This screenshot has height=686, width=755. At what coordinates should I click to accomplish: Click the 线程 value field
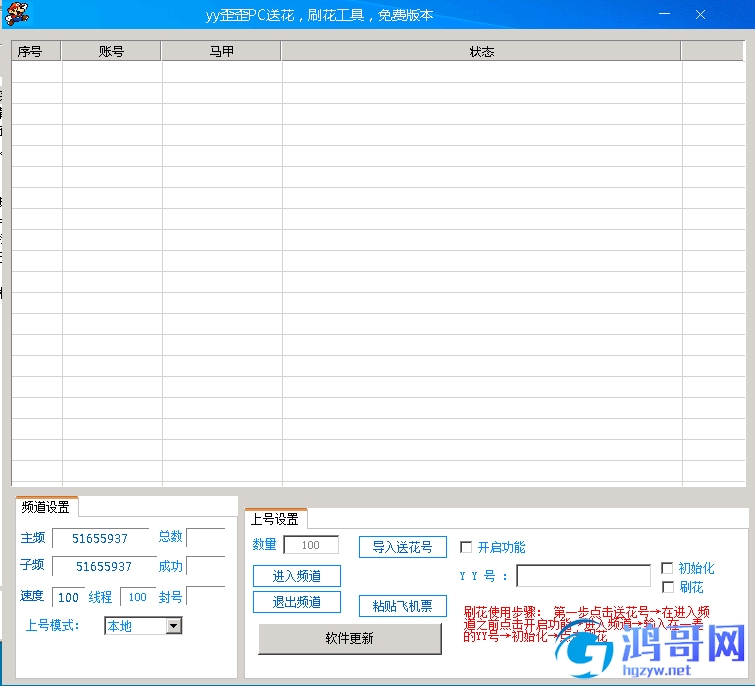(138, 597)
